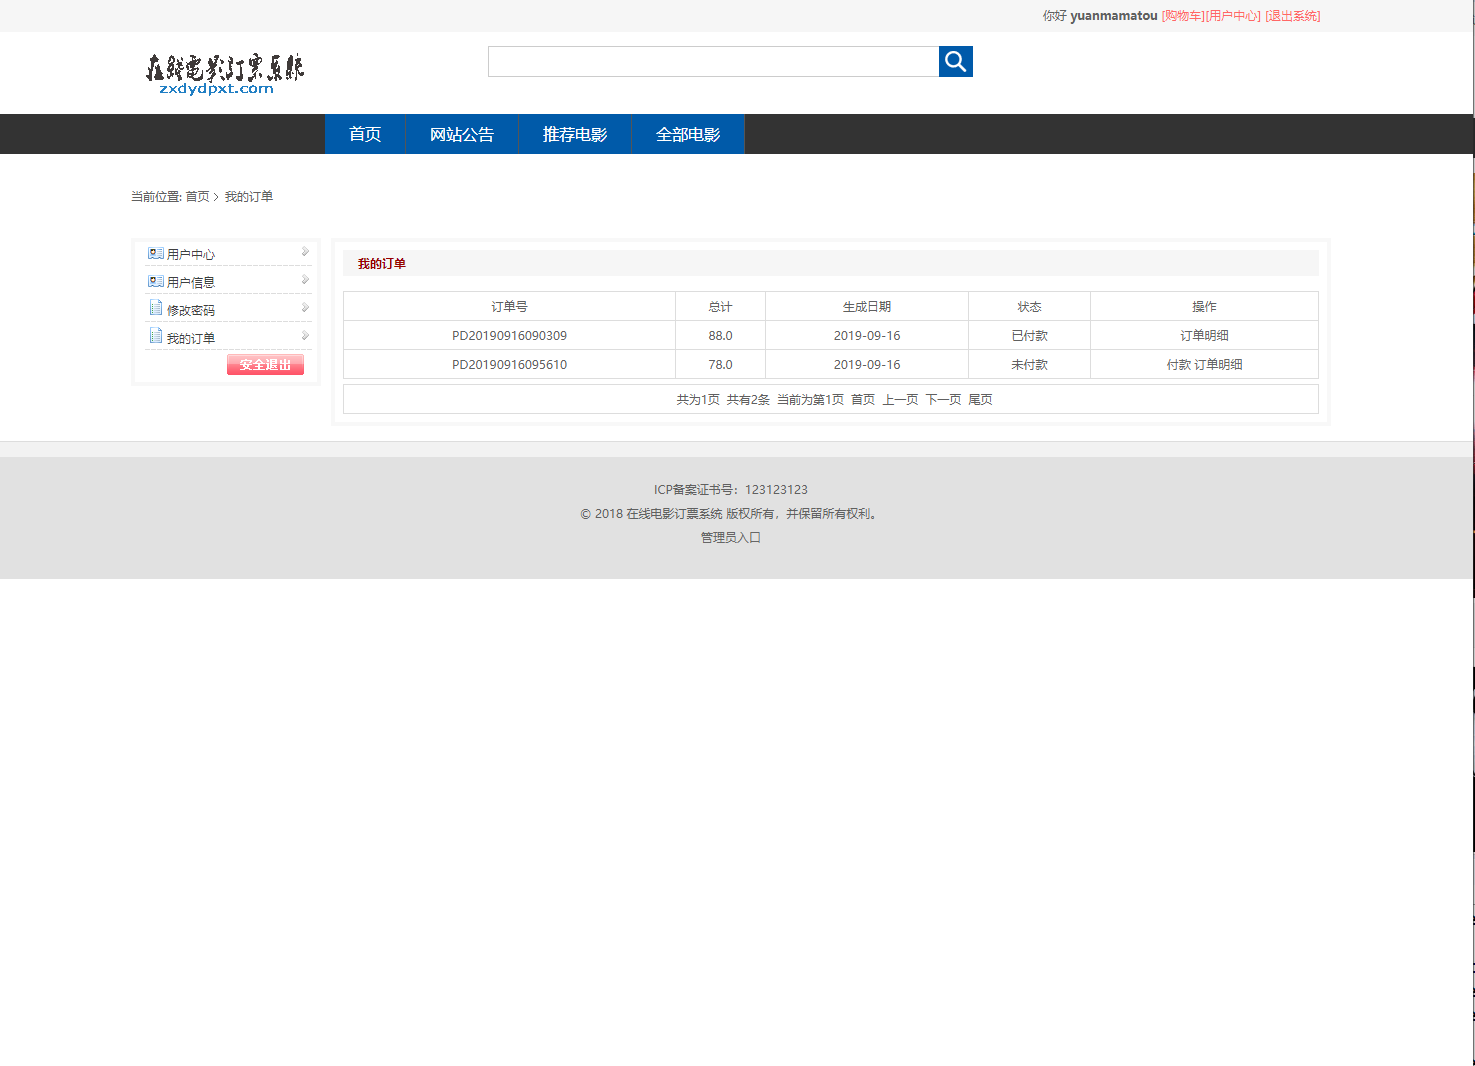Screen dimensions: 1475x1066
Task: Click the 已付款 status cell
Action: coord(1029,336)
